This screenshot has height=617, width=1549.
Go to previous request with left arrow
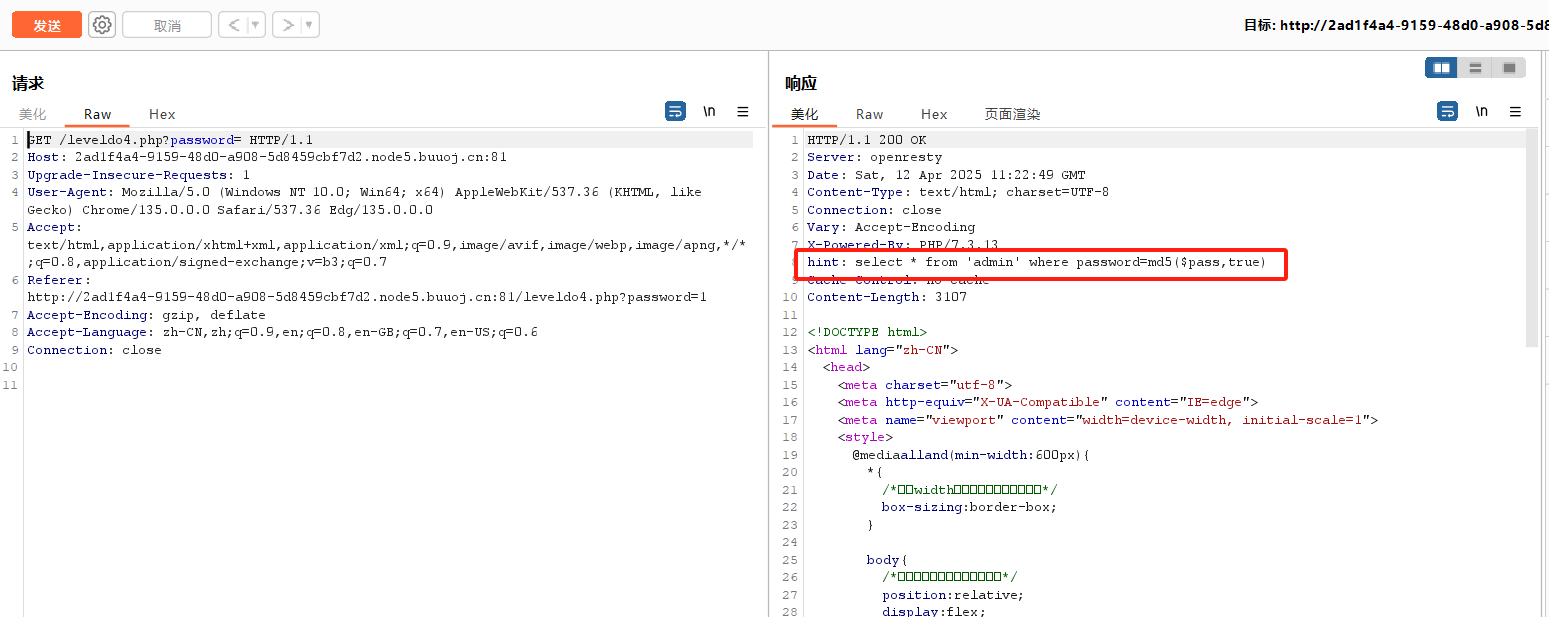click(233, 25)
